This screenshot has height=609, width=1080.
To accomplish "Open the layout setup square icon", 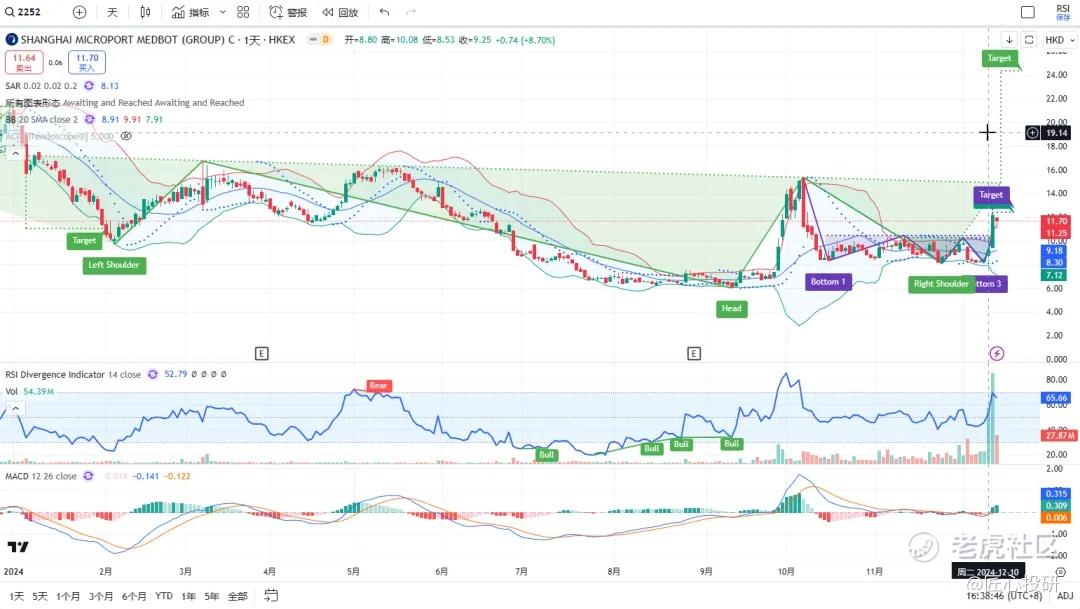I will [x=1028, y=12].
